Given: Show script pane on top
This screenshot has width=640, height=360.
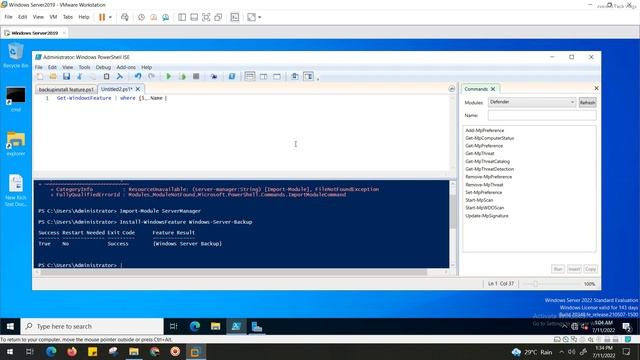Looking at the screenshot, I should point(250,76).
